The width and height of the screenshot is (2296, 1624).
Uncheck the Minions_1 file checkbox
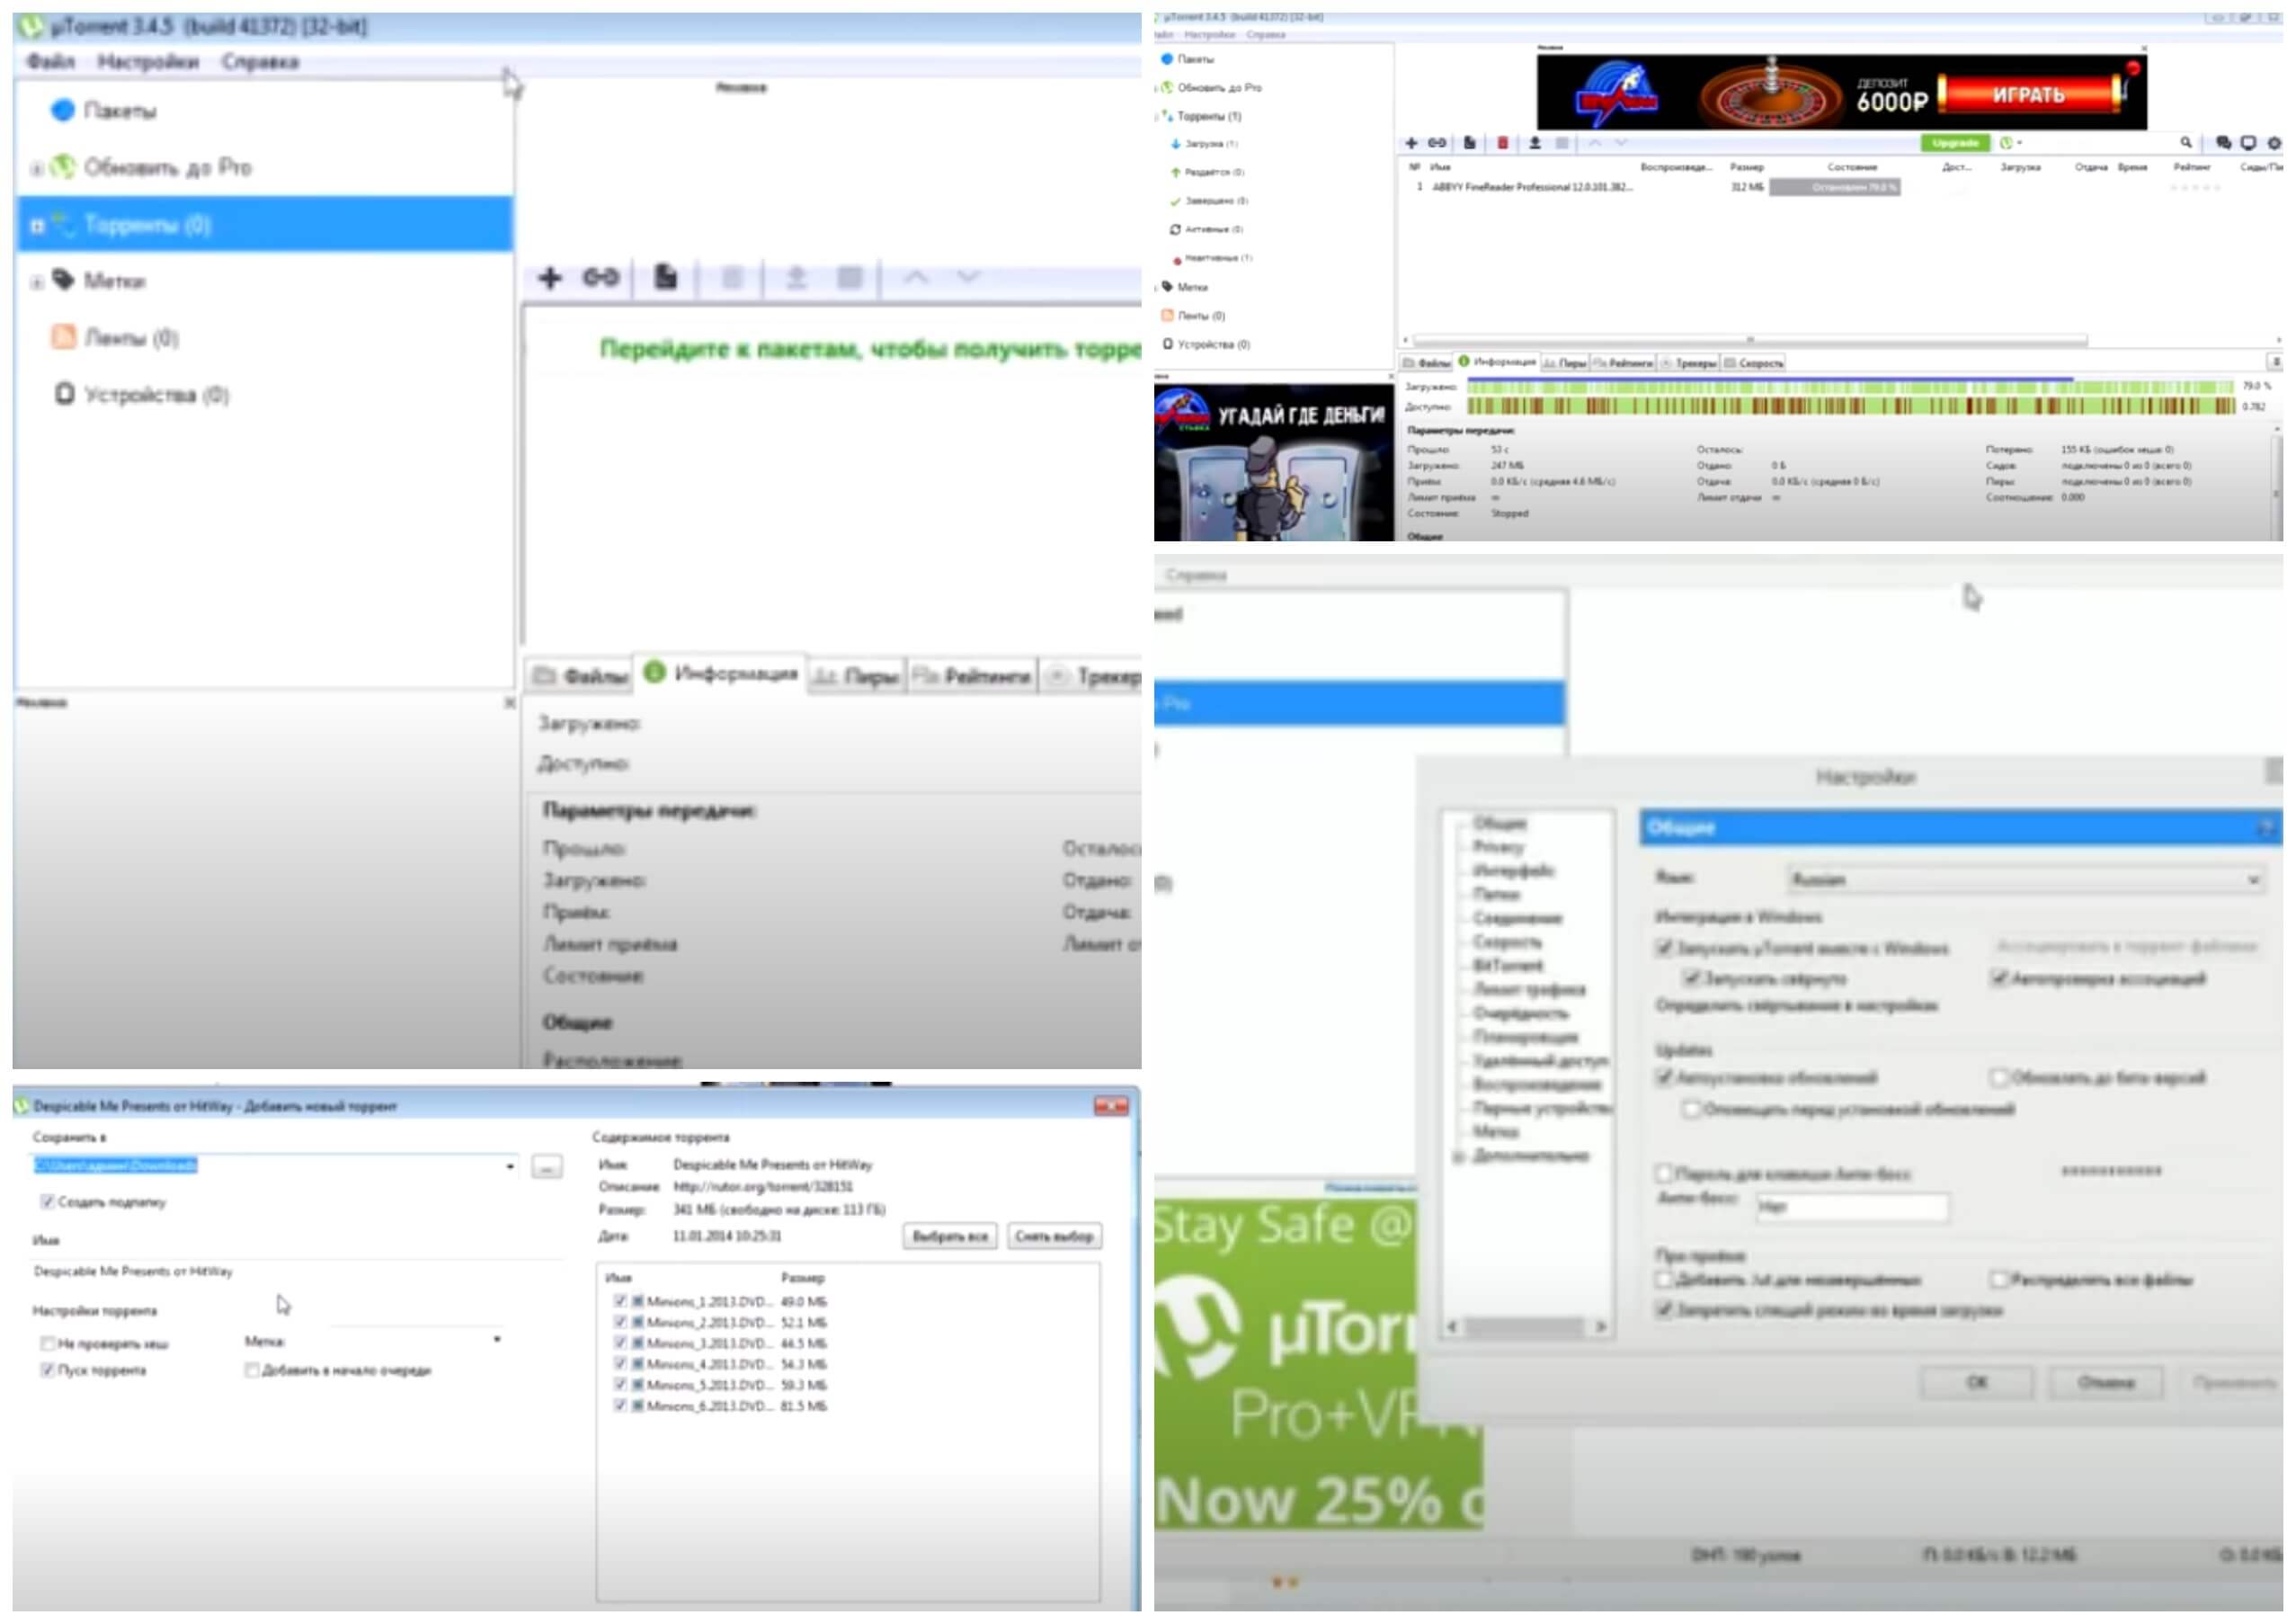(620, 1301)
